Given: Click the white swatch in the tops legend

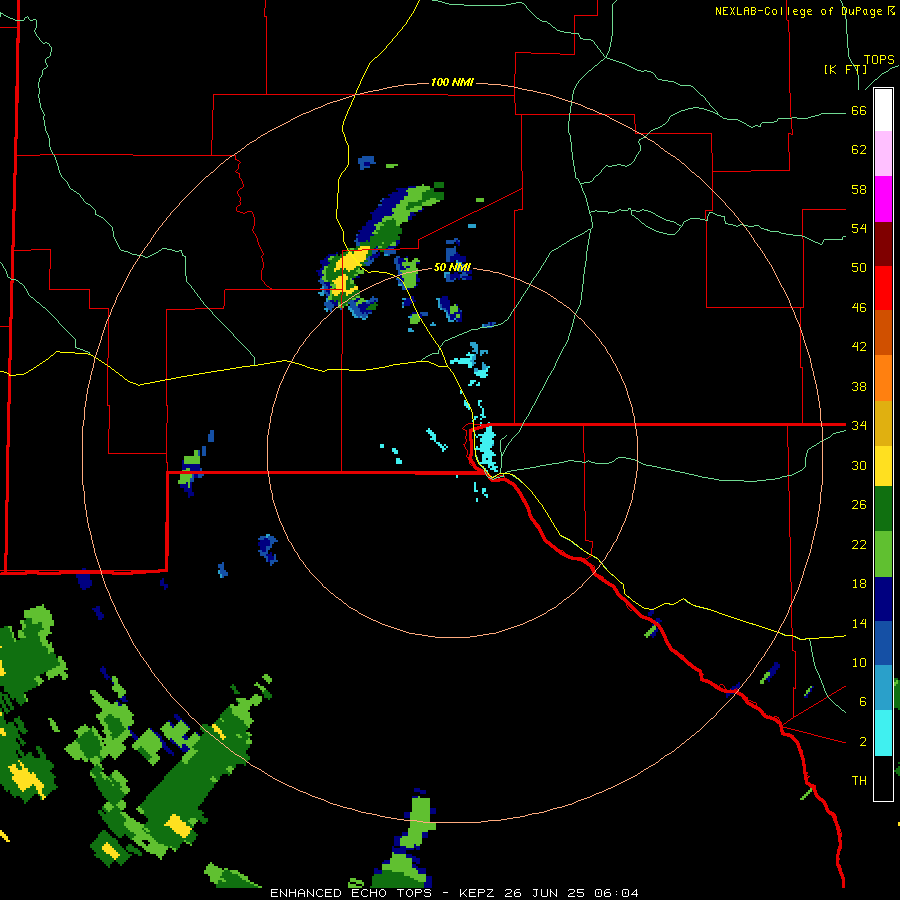Looking at the screenshot, I should [x=883, y=110].
